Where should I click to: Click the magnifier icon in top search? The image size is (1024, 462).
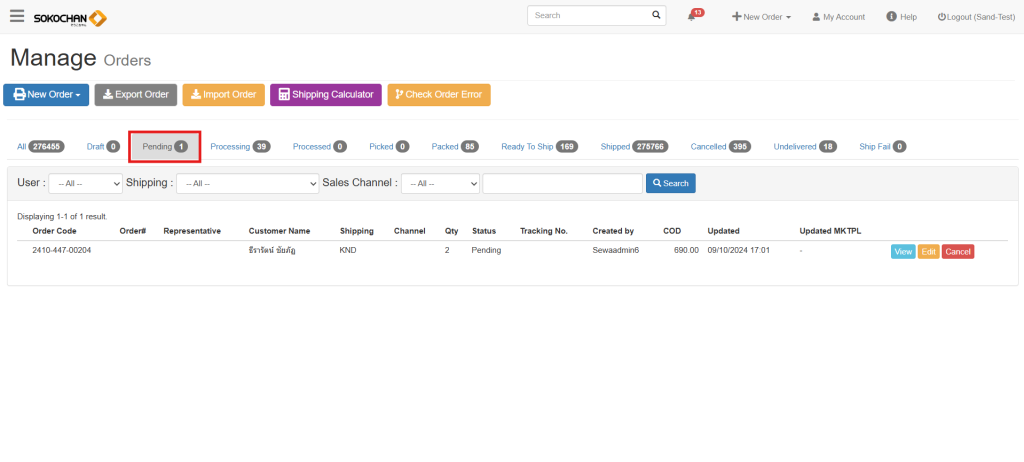[656, 16]
